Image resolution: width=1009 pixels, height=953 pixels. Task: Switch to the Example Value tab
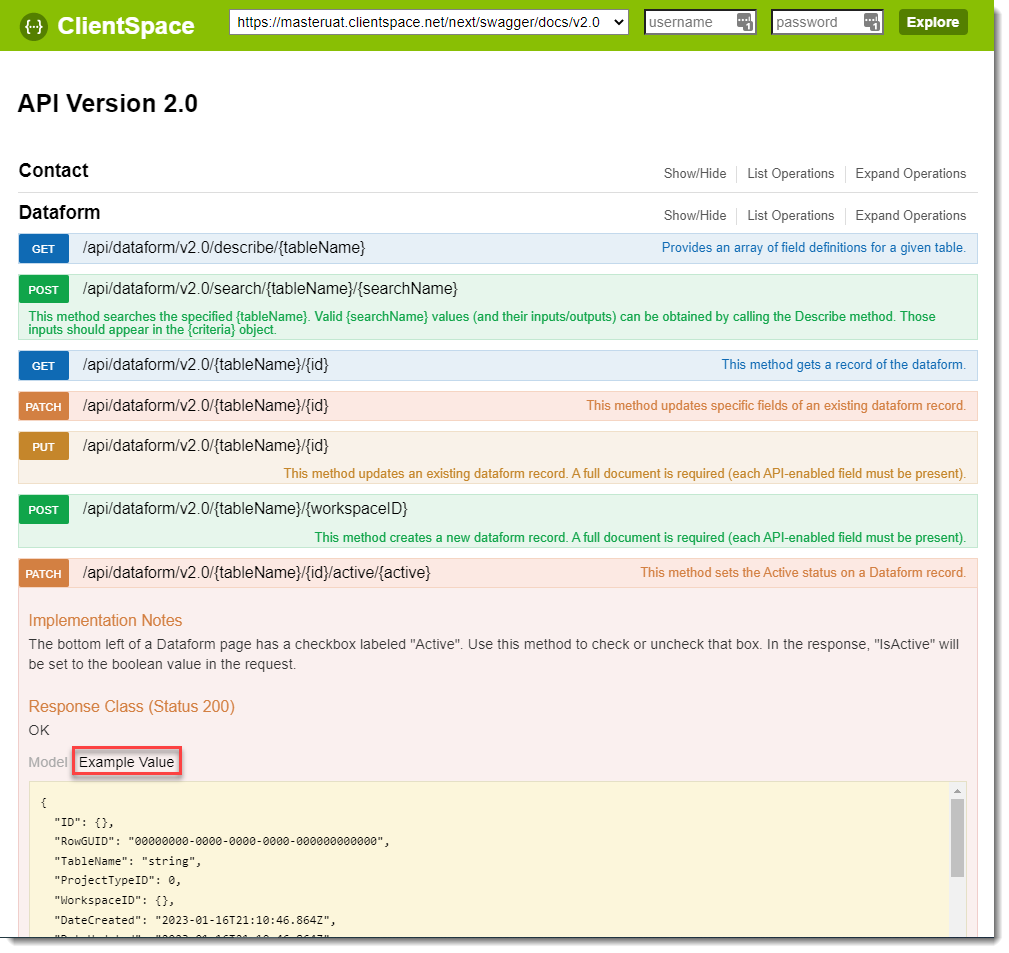click(x=127, y=763)
